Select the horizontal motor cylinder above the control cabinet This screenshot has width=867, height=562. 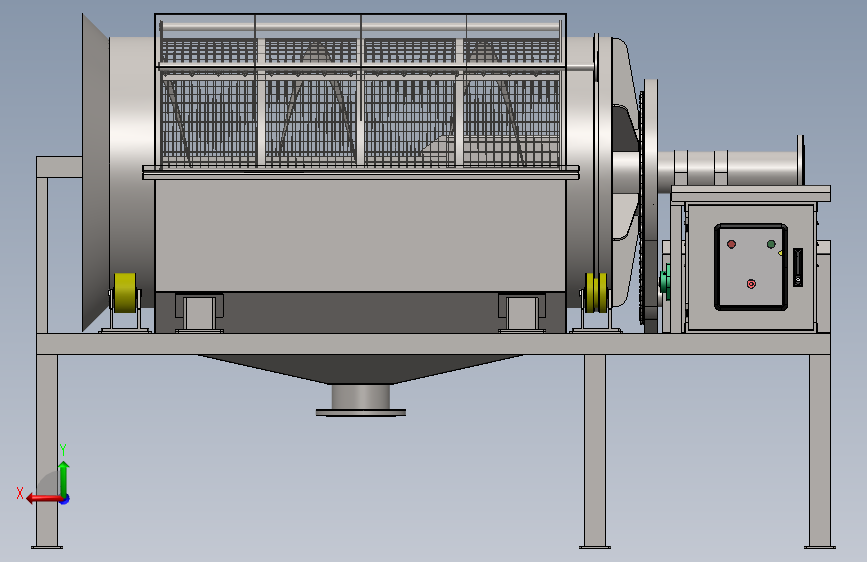tap(732, 168)
